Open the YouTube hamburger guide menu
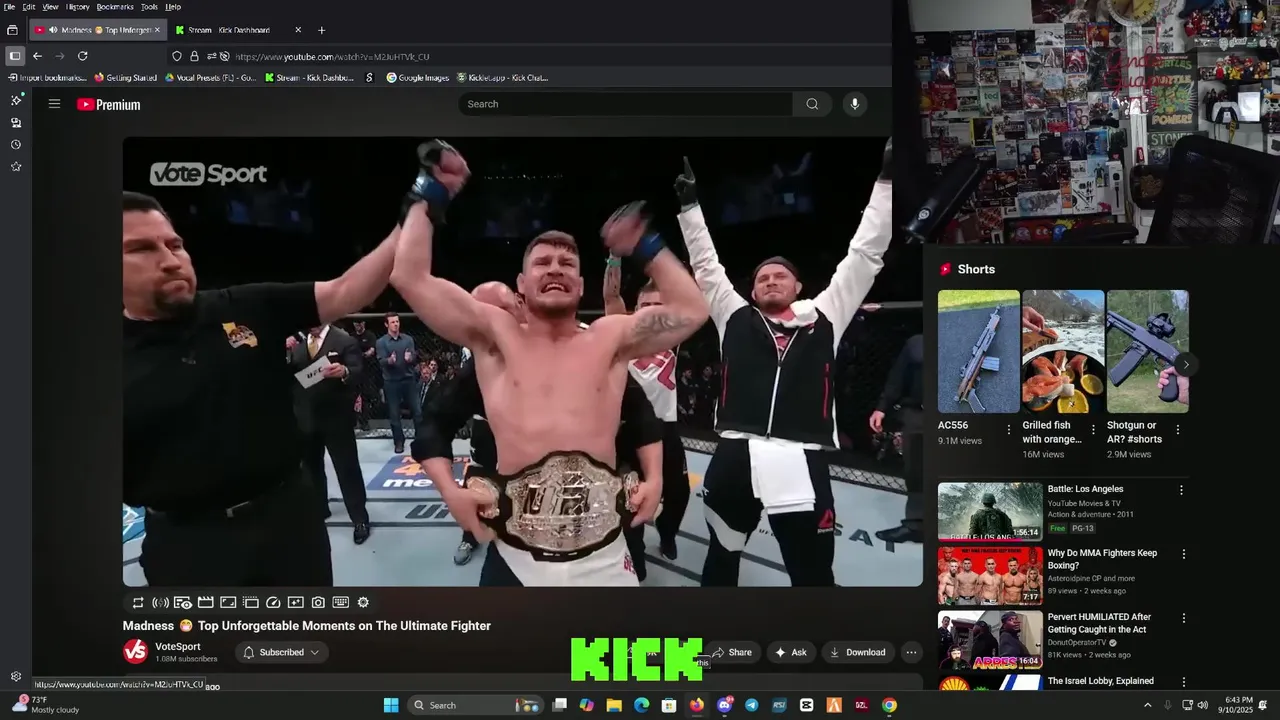The height and width of the screenshot is (720, 1280). coord(54,104)
